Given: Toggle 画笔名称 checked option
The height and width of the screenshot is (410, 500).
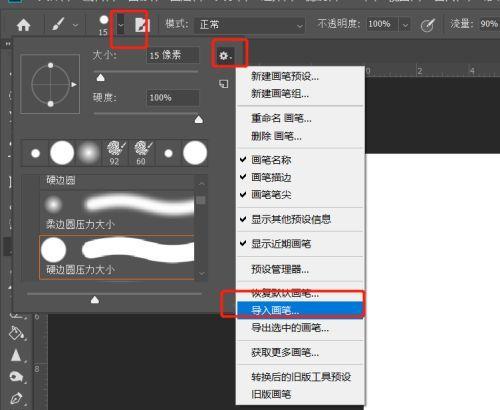Looking at the screenshot, I should tap(300, 160).
